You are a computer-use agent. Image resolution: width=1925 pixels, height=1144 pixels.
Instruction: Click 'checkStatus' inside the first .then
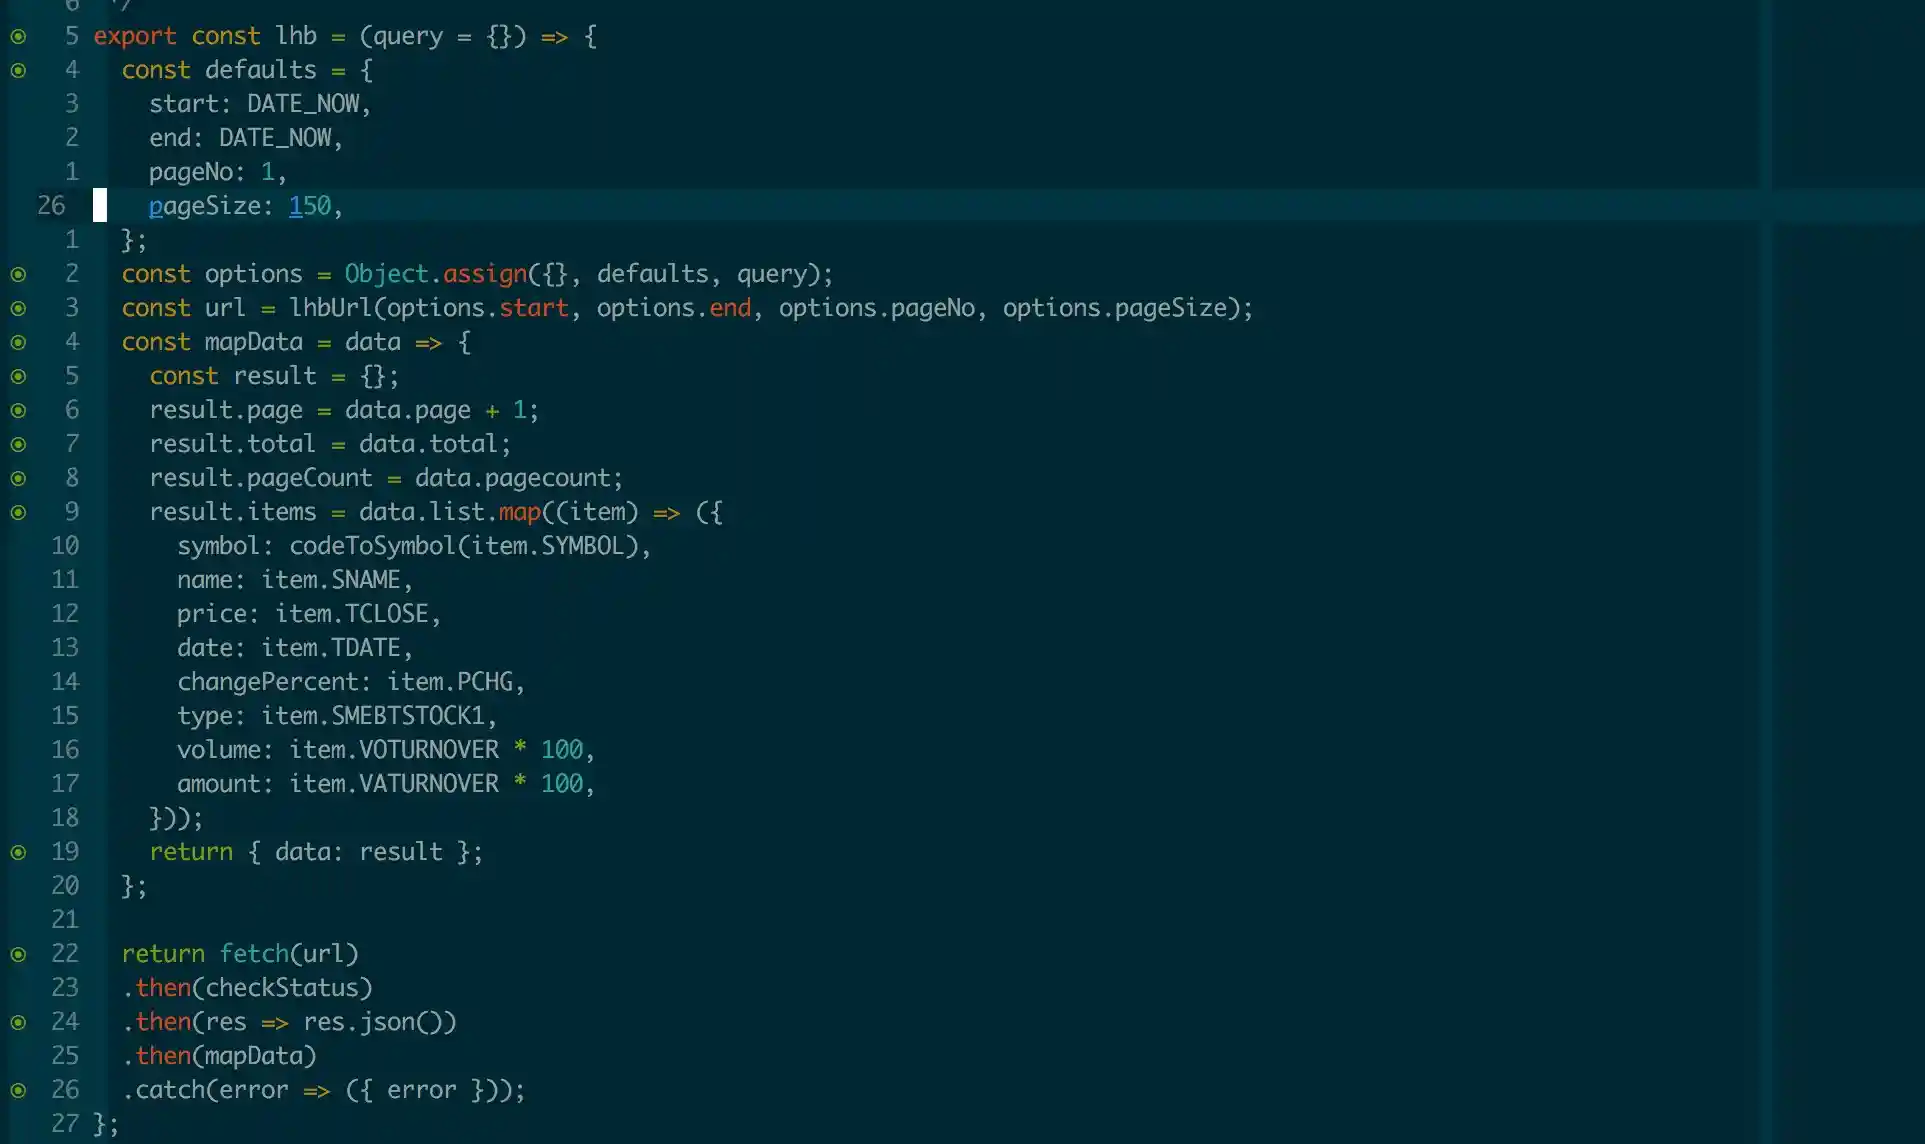point(282,988)
